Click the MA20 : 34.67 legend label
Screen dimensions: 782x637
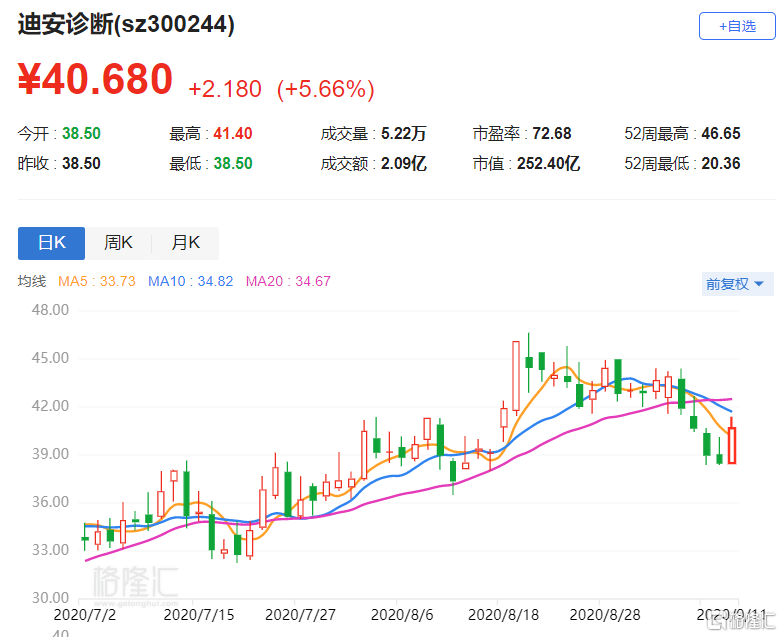(288, 281)
